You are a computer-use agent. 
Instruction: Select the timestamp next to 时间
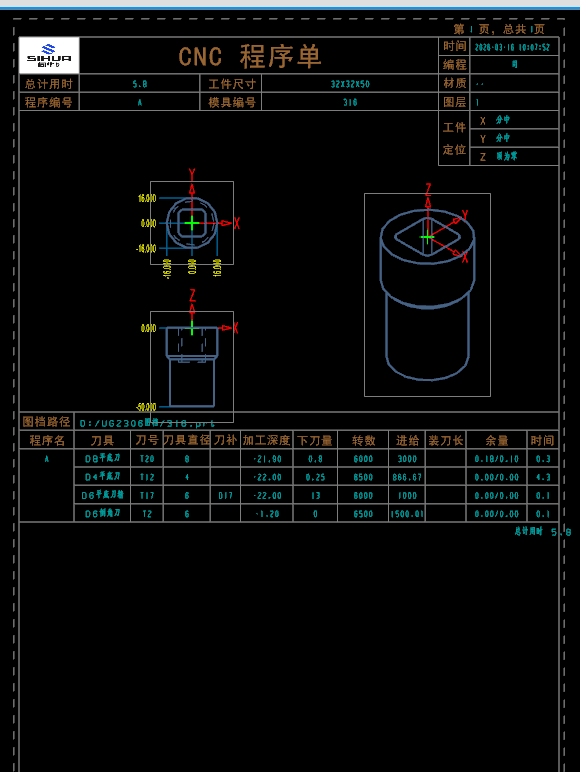[x=512, y=47]
